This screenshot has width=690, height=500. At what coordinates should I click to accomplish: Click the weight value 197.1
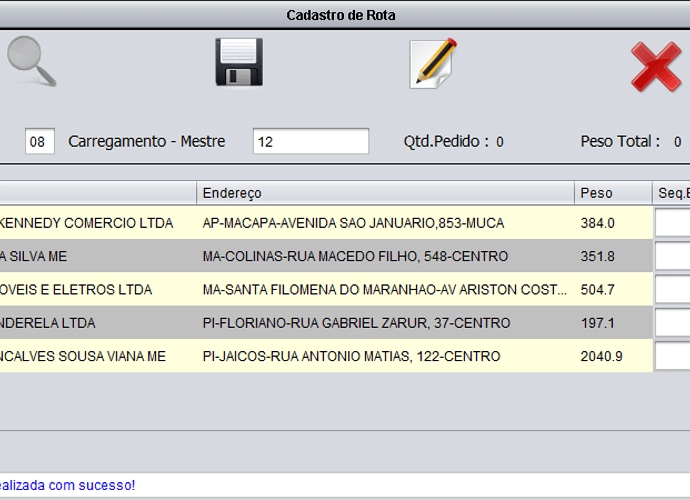tap(597, 323)
